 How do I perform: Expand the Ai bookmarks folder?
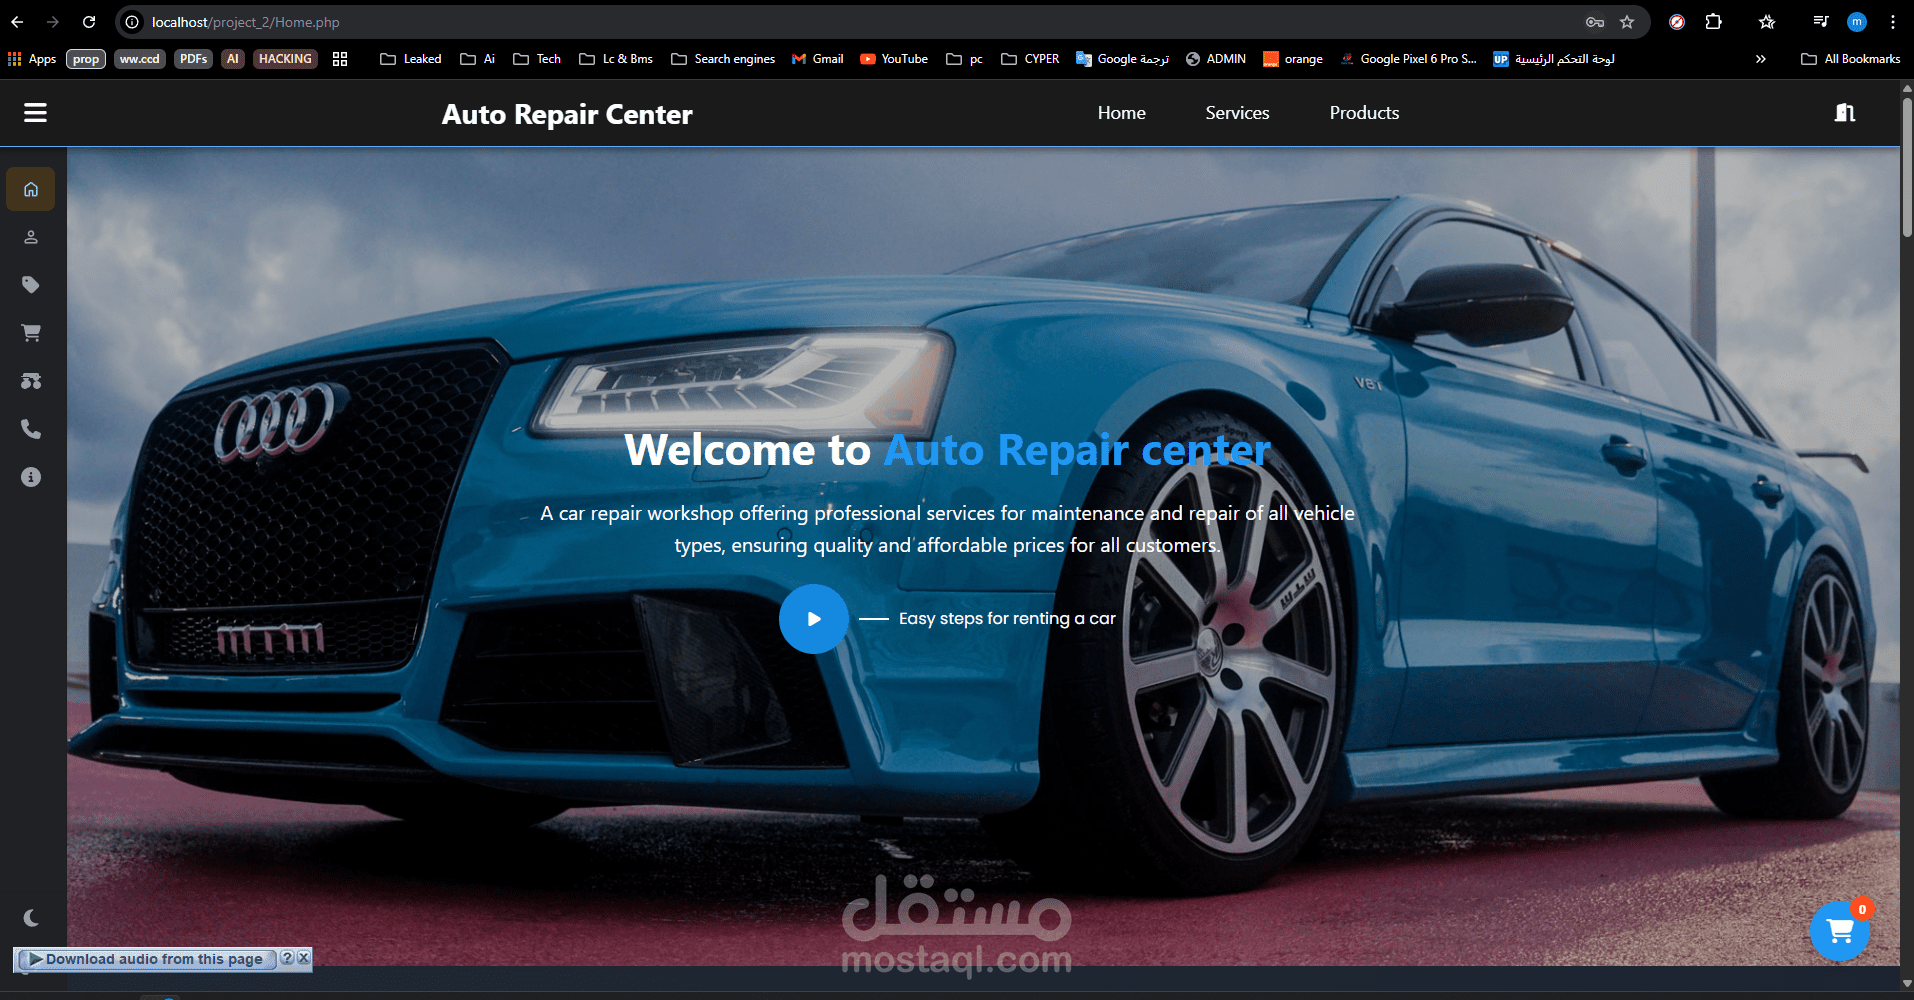click(478, 59)
